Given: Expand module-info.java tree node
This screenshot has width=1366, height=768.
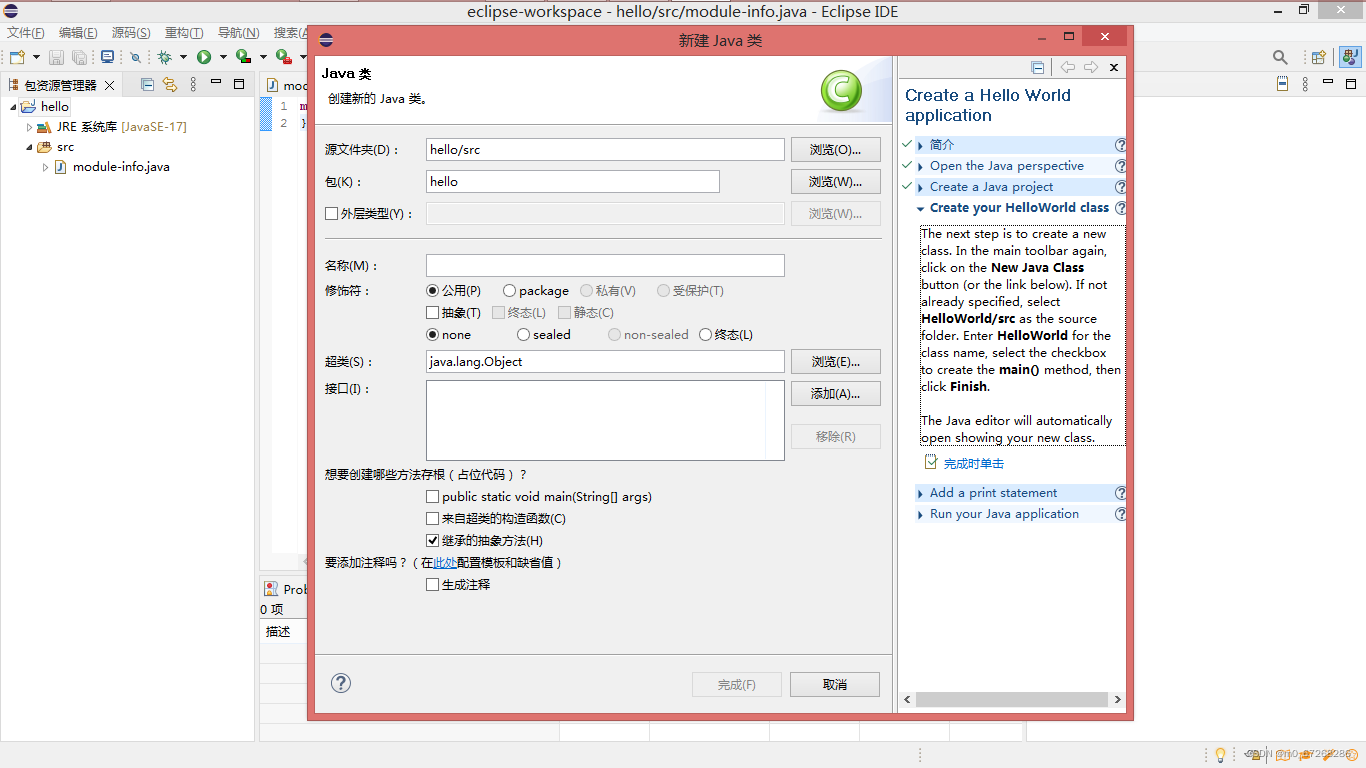Looking at the screenshot, I should point(45,167).
